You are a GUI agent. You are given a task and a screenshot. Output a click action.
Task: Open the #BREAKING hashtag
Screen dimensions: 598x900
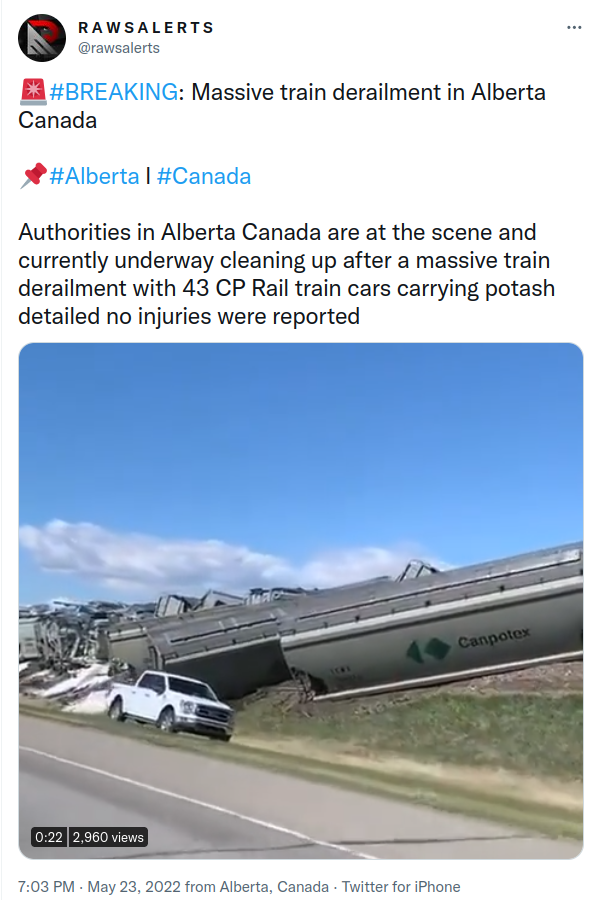(x=114, y=92)
